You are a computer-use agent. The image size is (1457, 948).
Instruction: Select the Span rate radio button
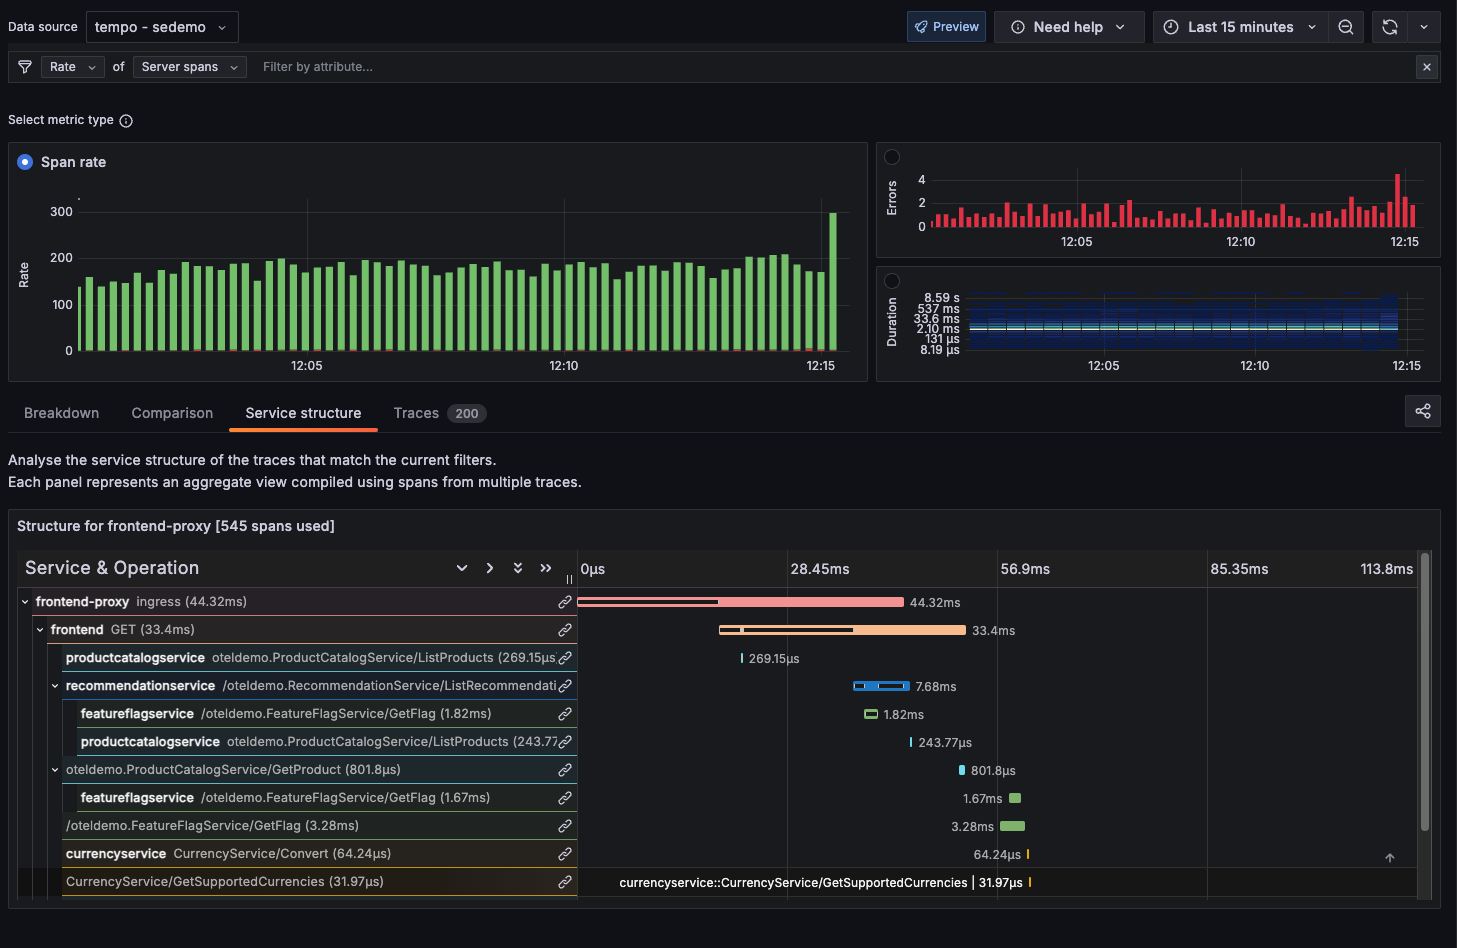click(x=24, y=161)
